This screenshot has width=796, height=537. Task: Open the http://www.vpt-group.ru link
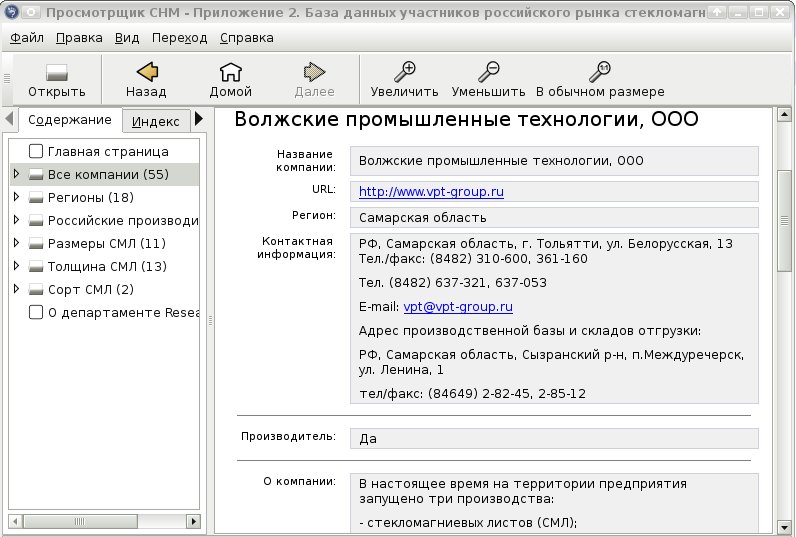tap(431, 192)
